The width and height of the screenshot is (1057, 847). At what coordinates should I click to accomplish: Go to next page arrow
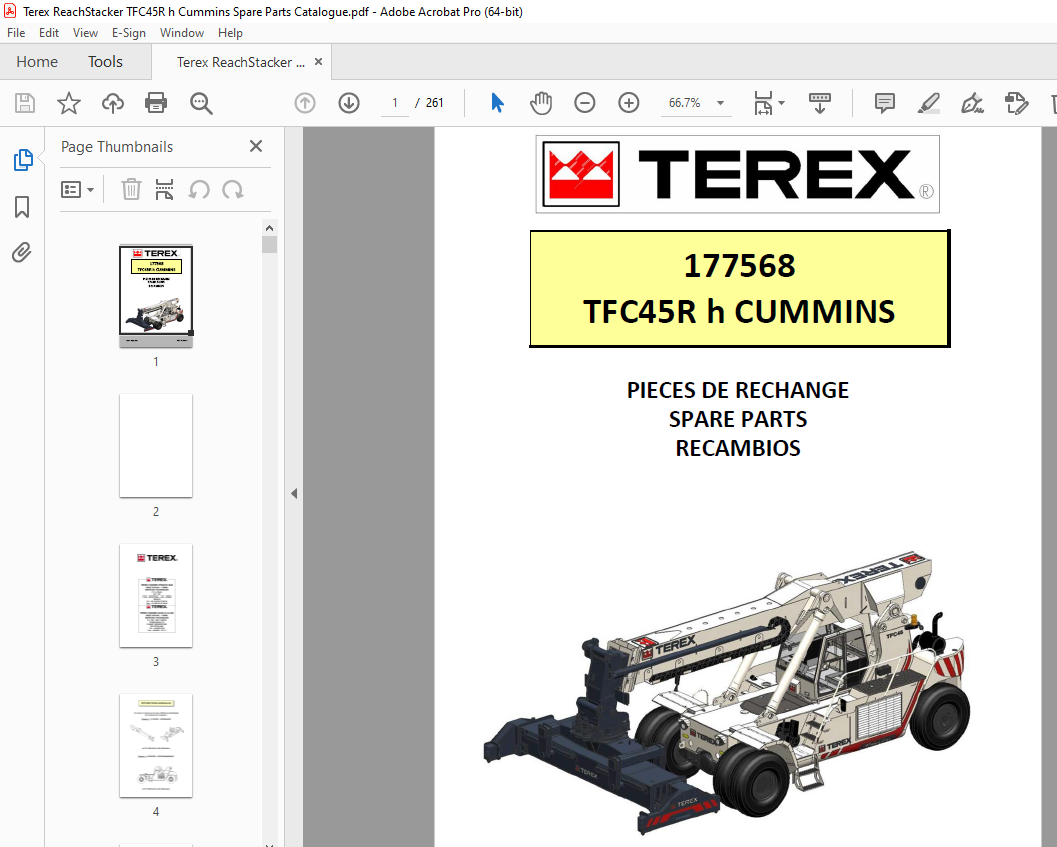pos(349,103)
